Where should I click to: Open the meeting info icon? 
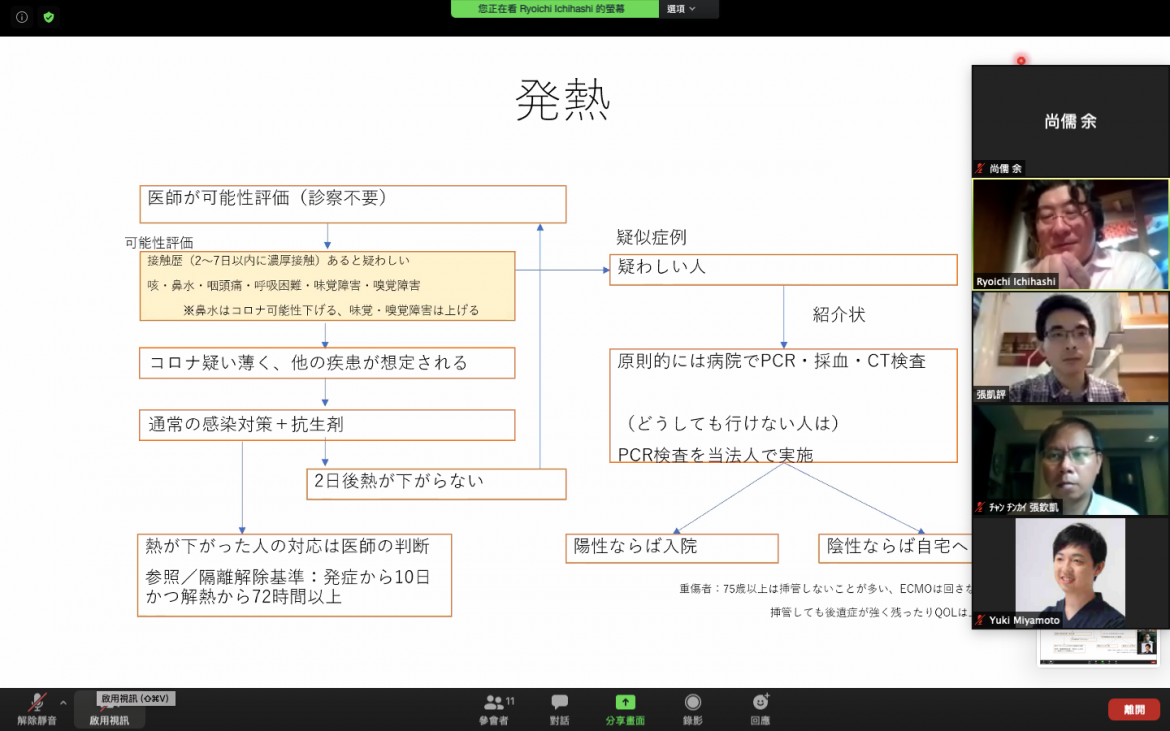[x=22, y=17]
